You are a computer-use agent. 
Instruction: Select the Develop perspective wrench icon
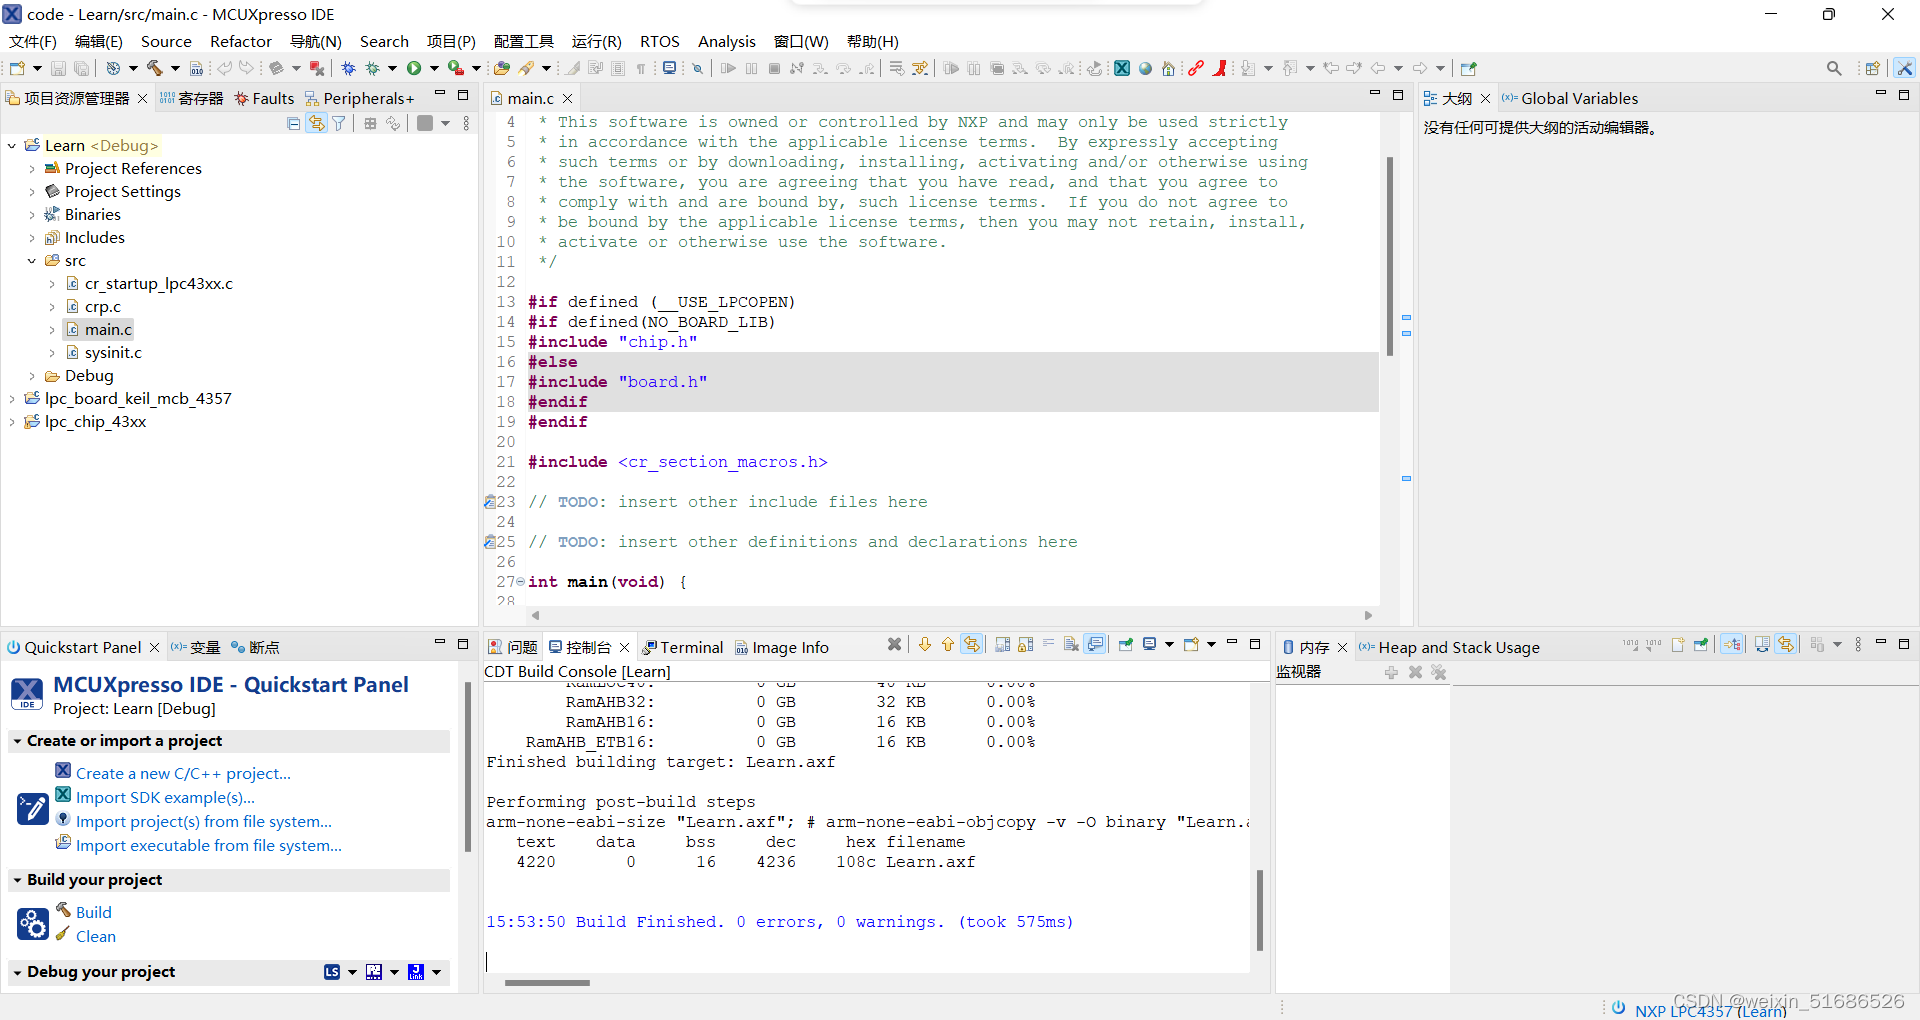coord(1904,68)
